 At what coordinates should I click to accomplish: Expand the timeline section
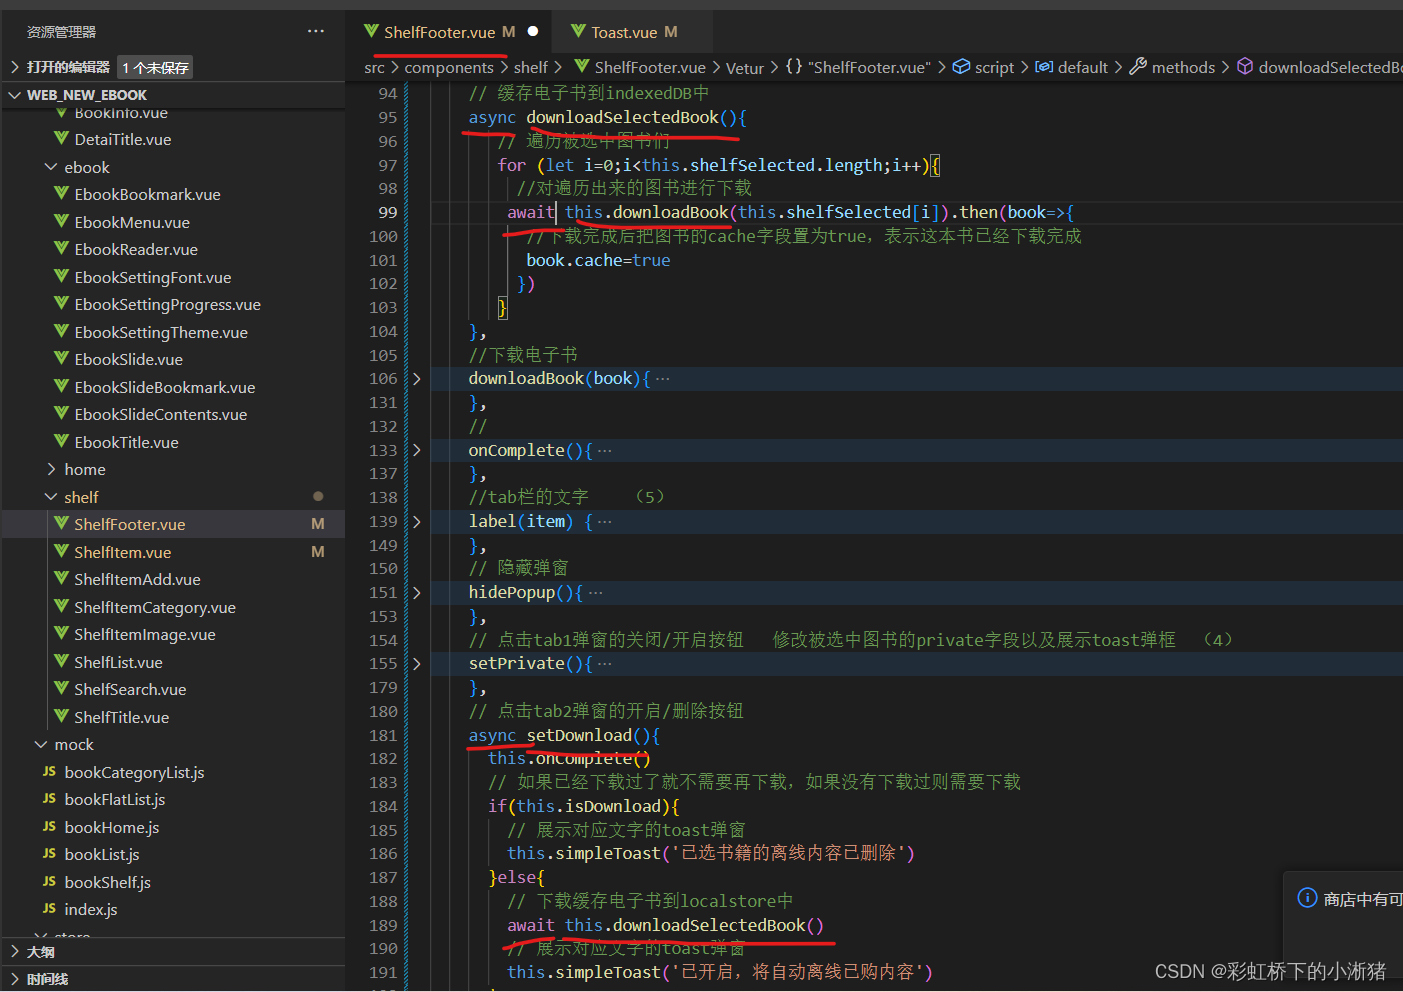(15, 979)
